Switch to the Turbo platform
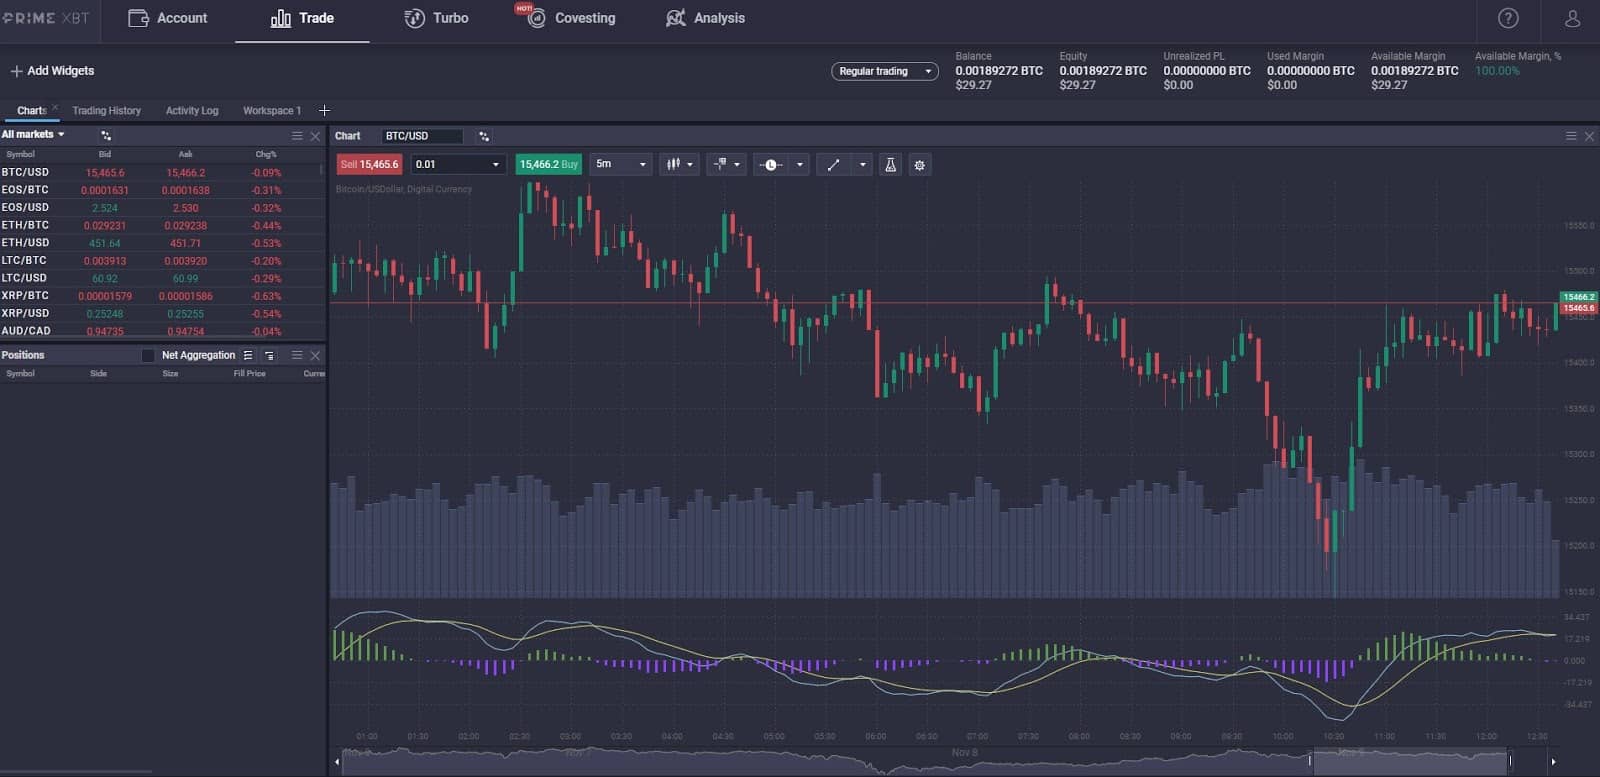1600x777 pixels. pyautogui.click(x=436, y=18)
